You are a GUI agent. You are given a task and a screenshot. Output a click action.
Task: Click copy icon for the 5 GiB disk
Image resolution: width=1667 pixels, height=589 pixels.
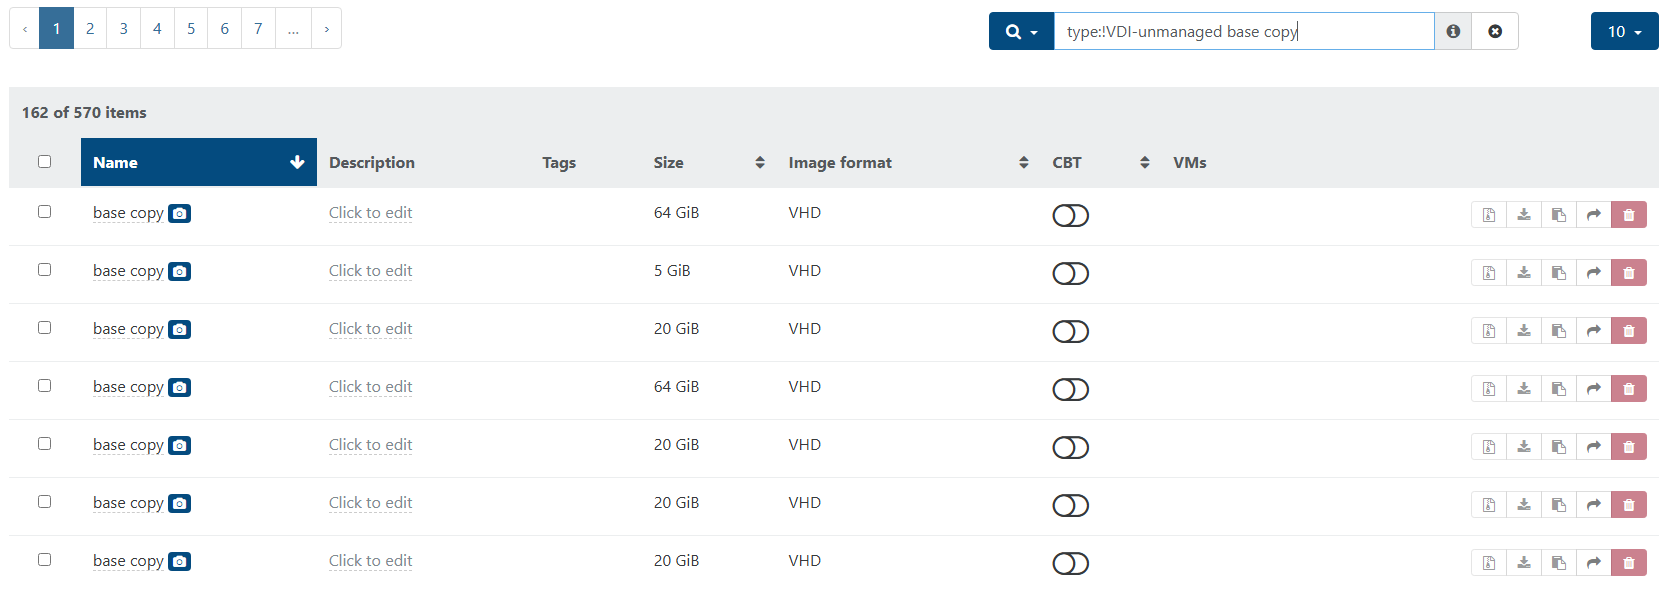pos(1559,273)
